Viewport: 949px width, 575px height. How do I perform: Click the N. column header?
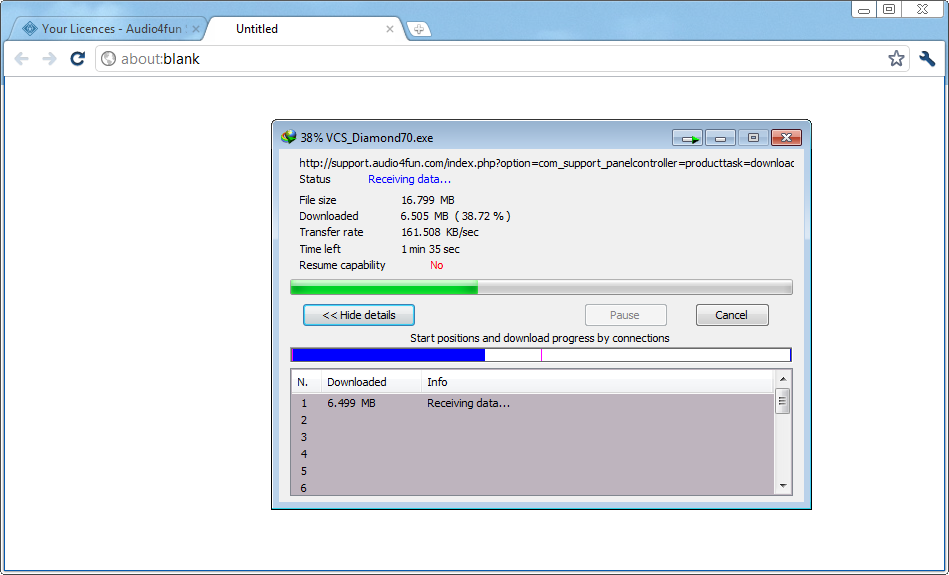pos(306,382)
